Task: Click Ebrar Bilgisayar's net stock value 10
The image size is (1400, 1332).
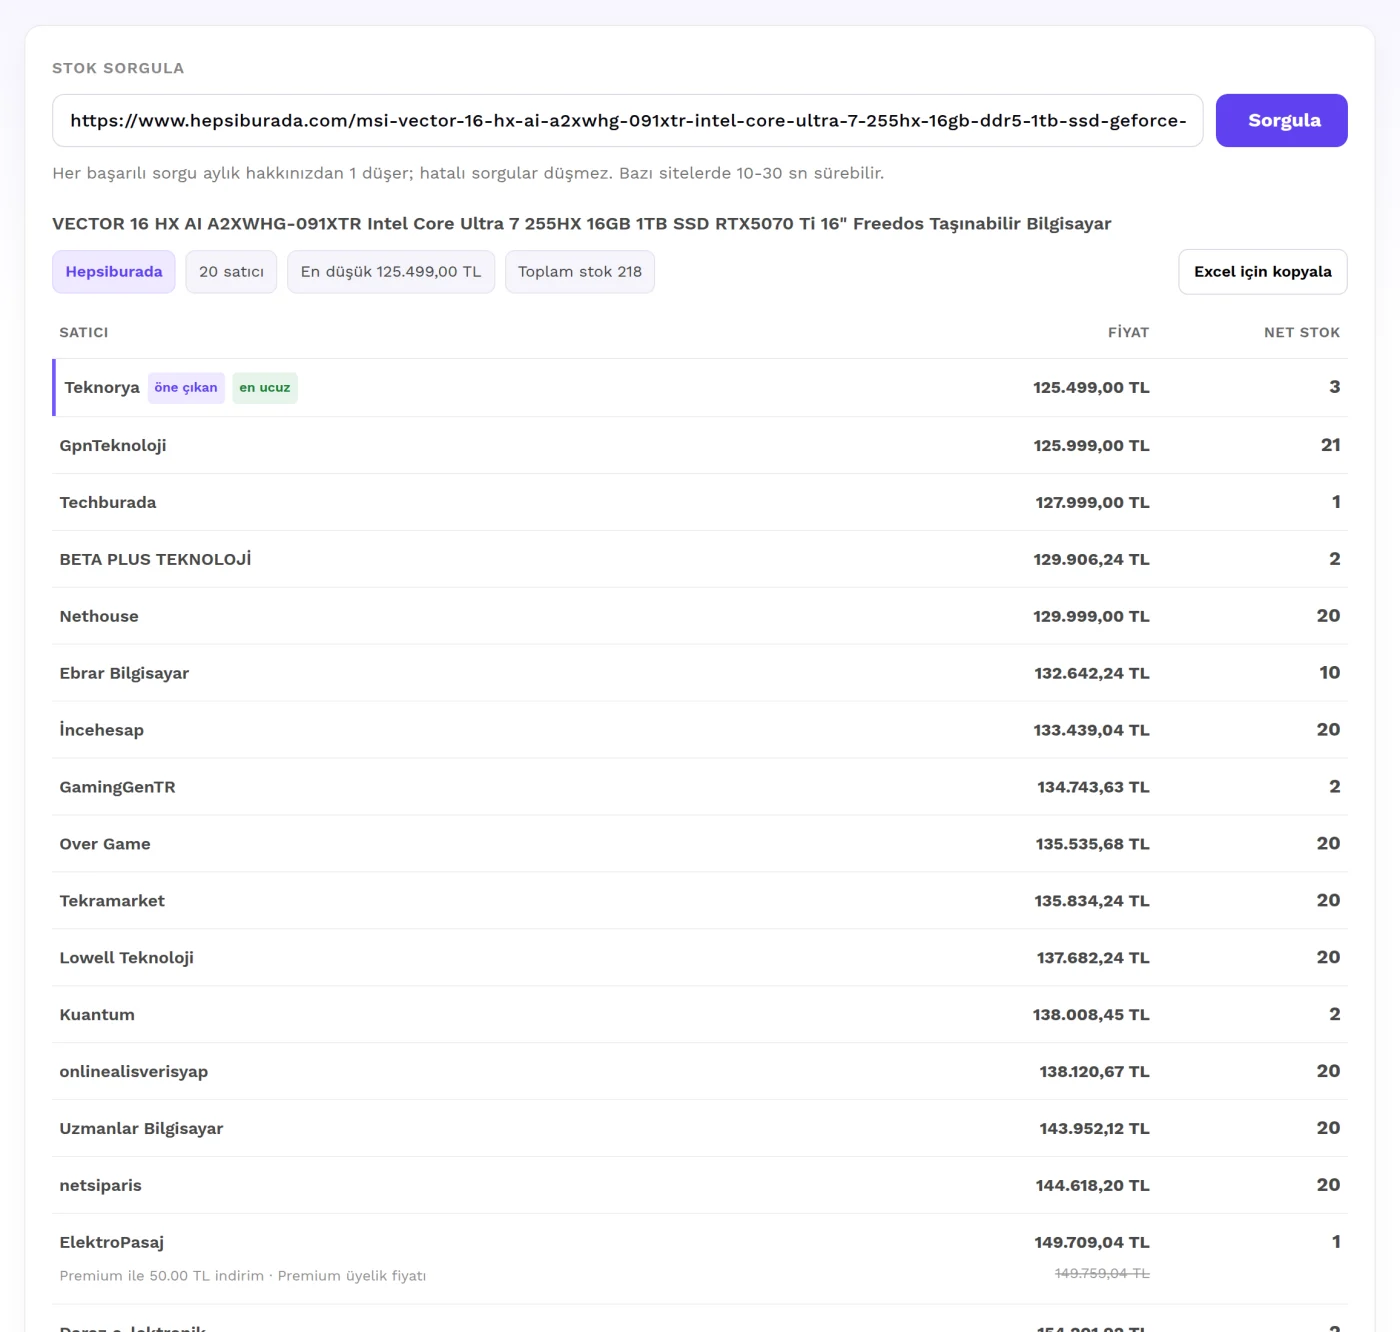Action: point(1330,673)
